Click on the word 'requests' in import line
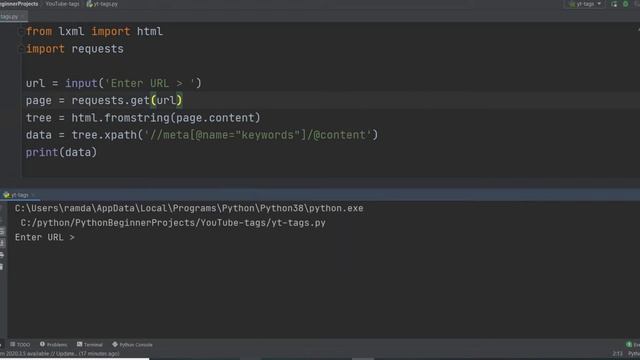The height and width of the screenshot is (360, 640). click(97, 49)
